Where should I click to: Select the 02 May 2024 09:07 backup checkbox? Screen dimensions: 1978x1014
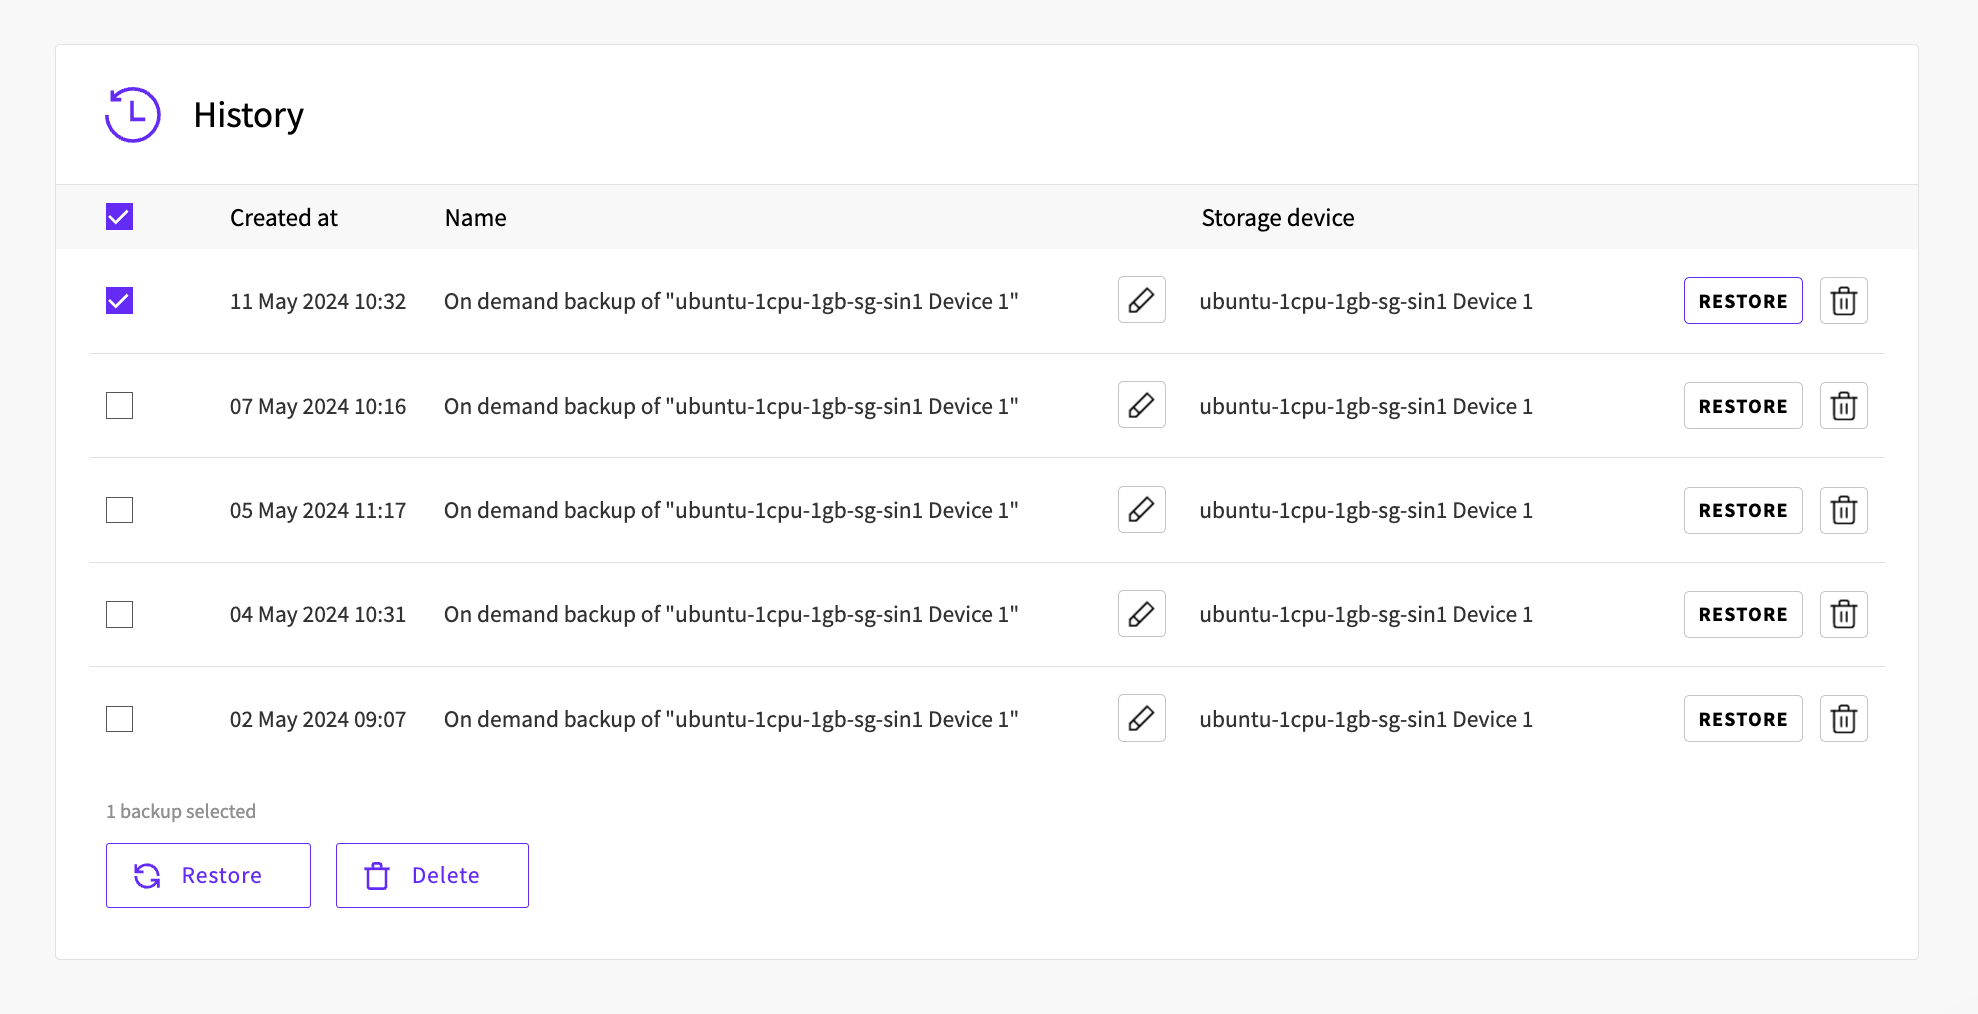click(119, 718)
